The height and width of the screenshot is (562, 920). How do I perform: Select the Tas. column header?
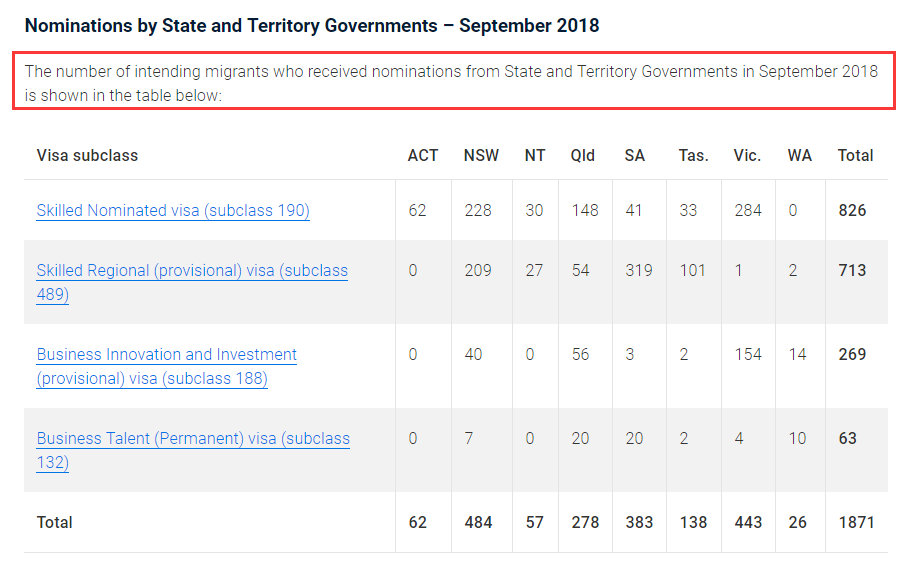[x=693, y=156]
